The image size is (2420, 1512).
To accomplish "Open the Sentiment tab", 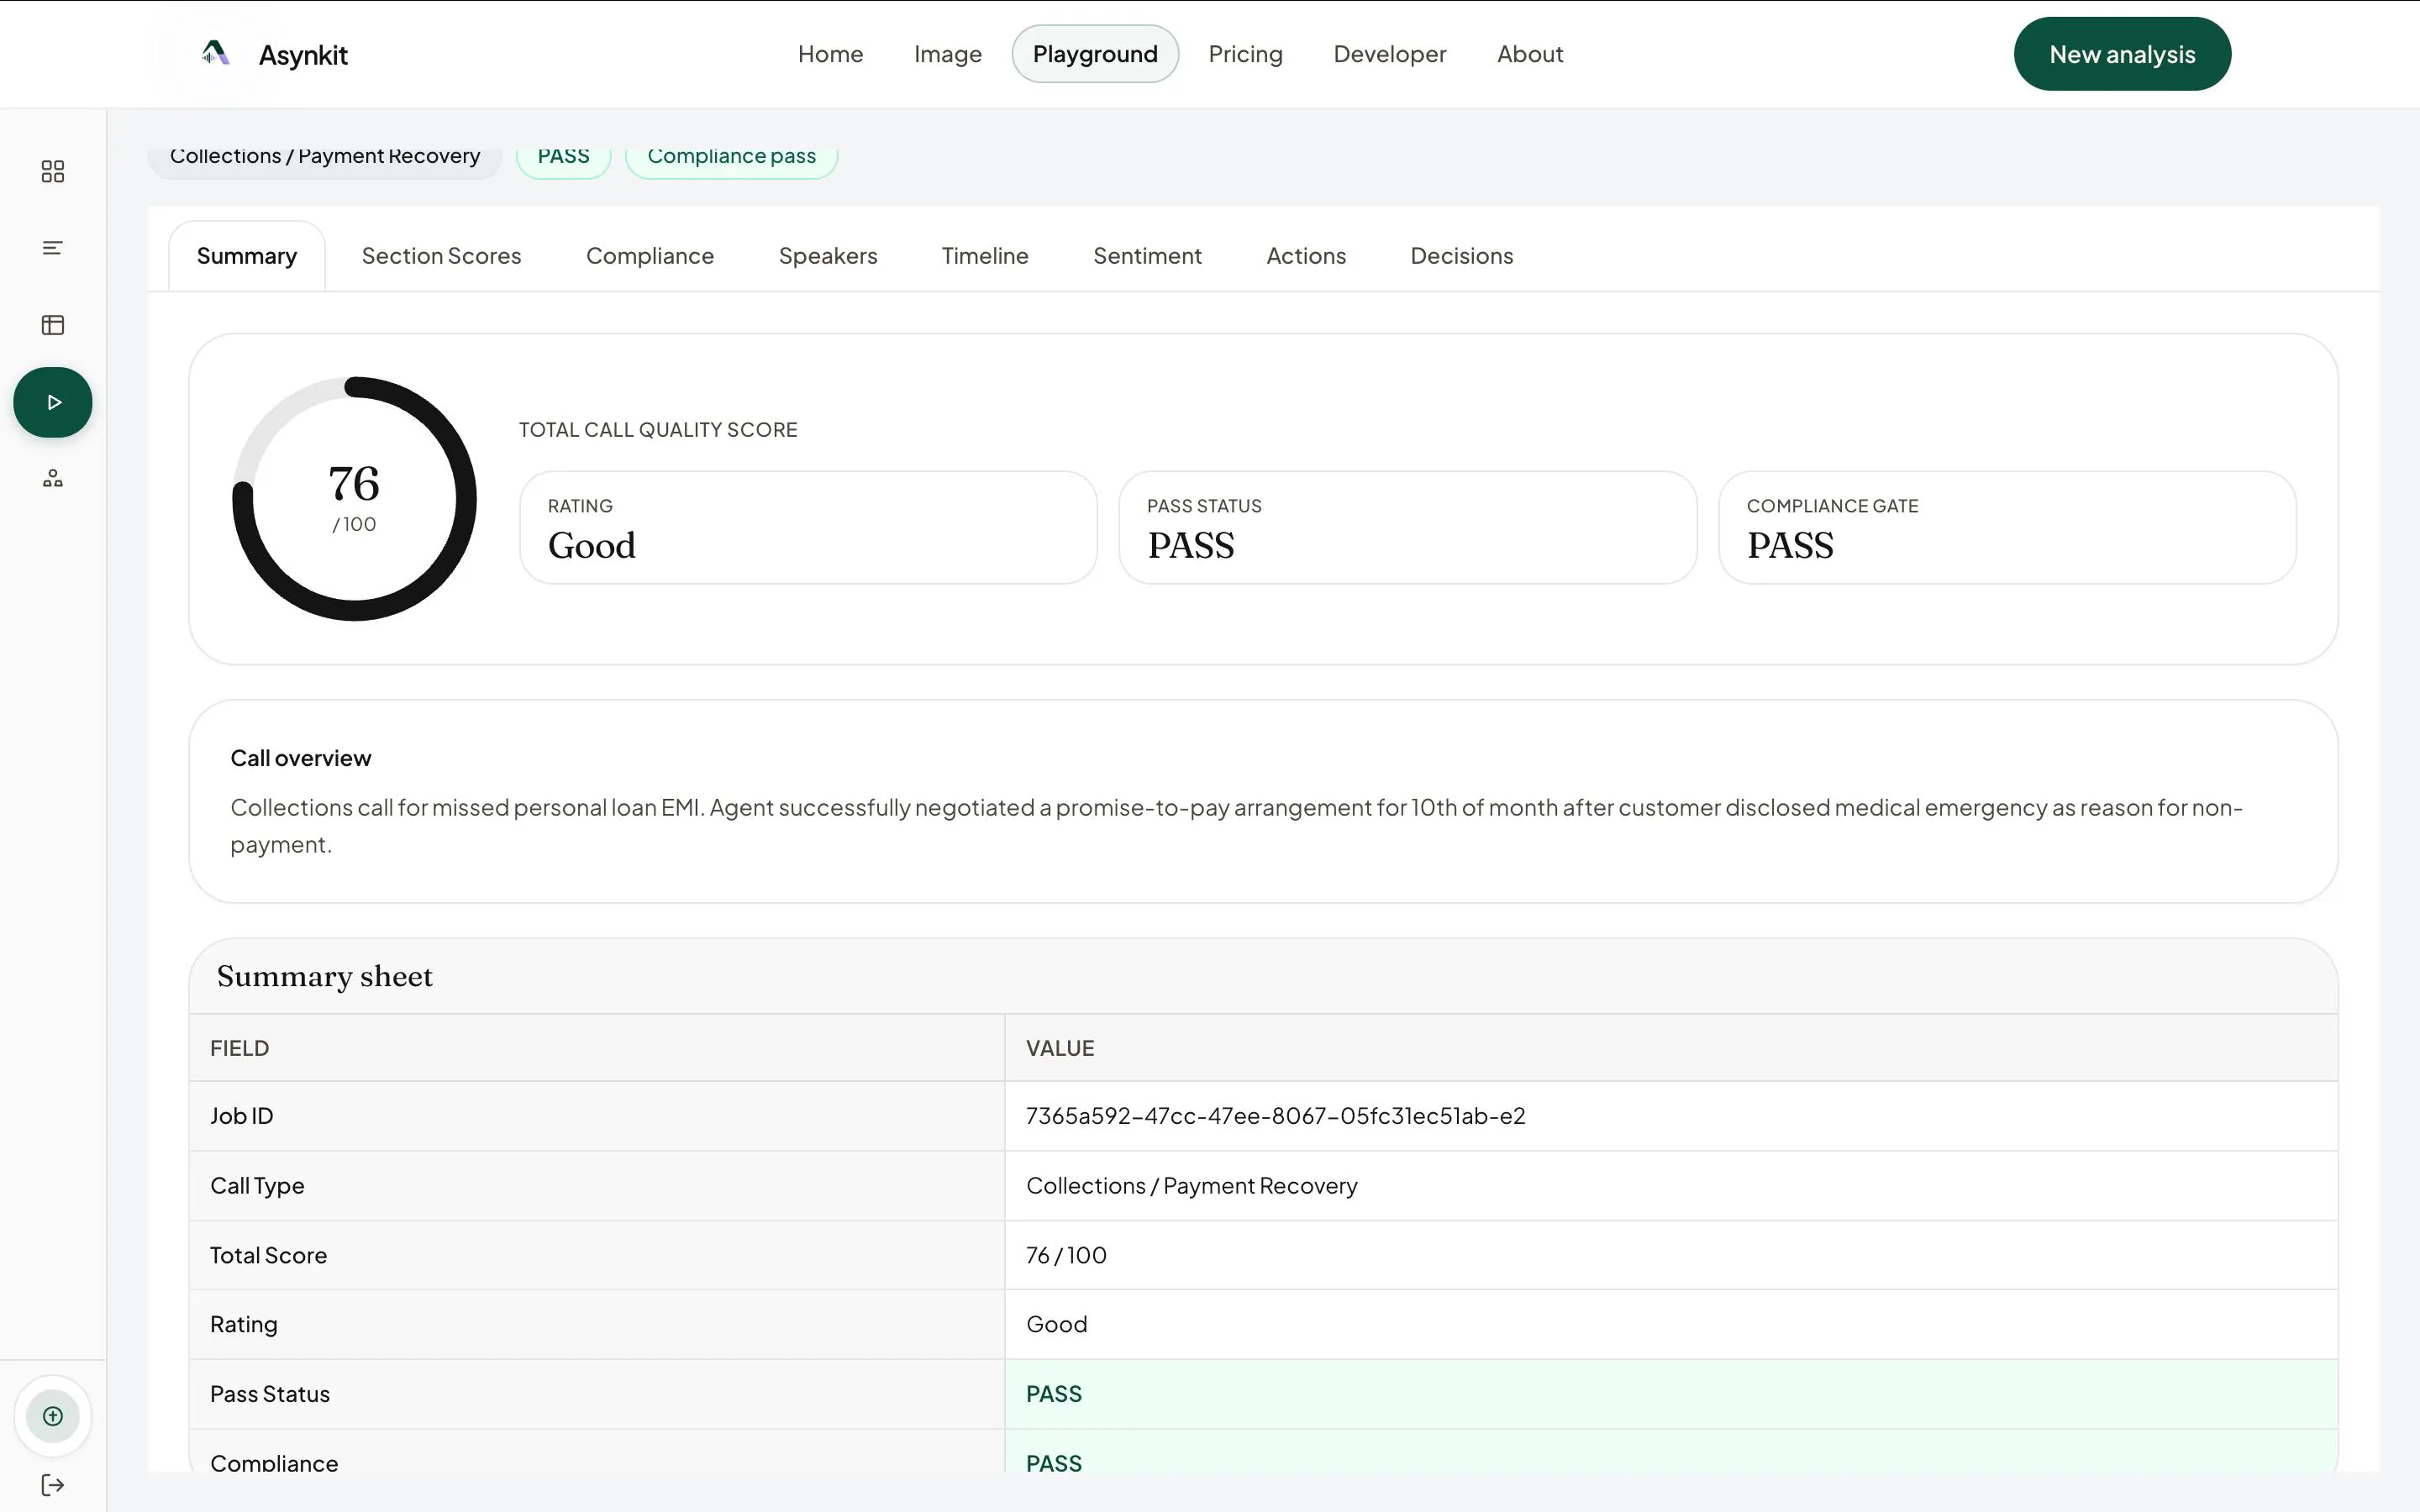I will click(x=1147, y=256).
